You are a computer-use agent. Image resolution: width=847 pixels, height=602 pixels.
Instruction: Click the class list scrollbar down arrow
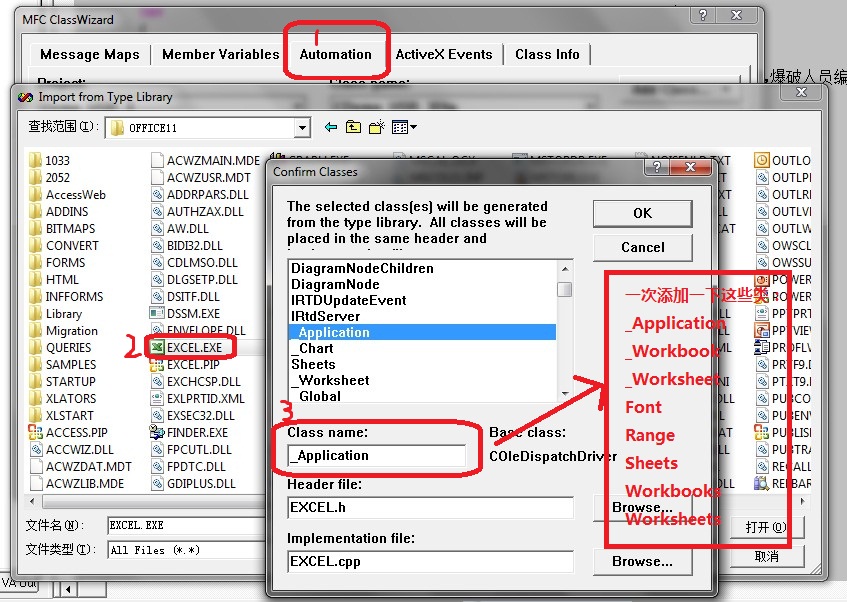pos(565,394)
